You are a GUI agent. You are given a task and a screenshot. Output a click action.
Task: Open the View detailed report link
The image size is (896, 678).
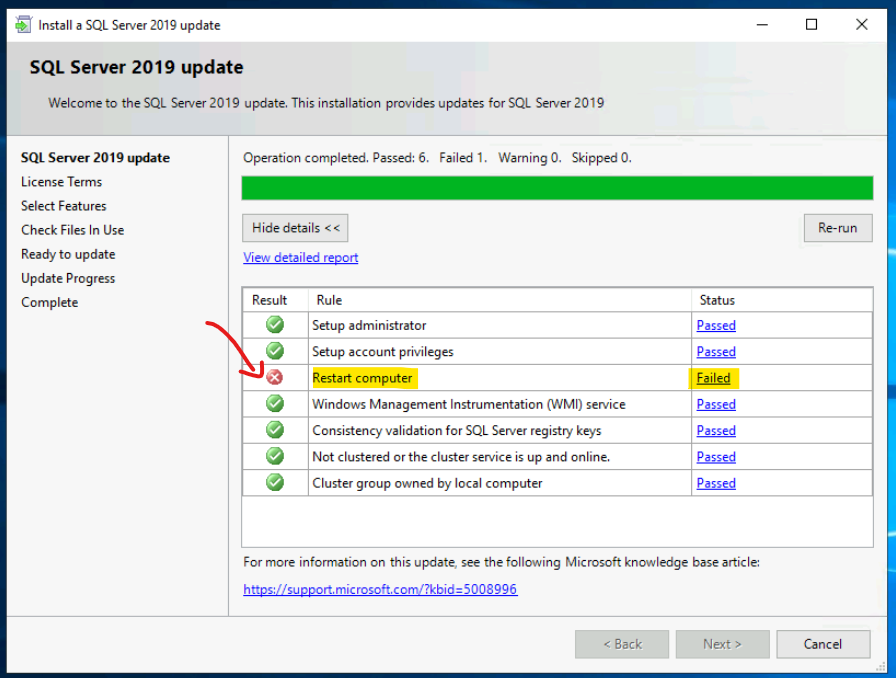coord(301,257)
